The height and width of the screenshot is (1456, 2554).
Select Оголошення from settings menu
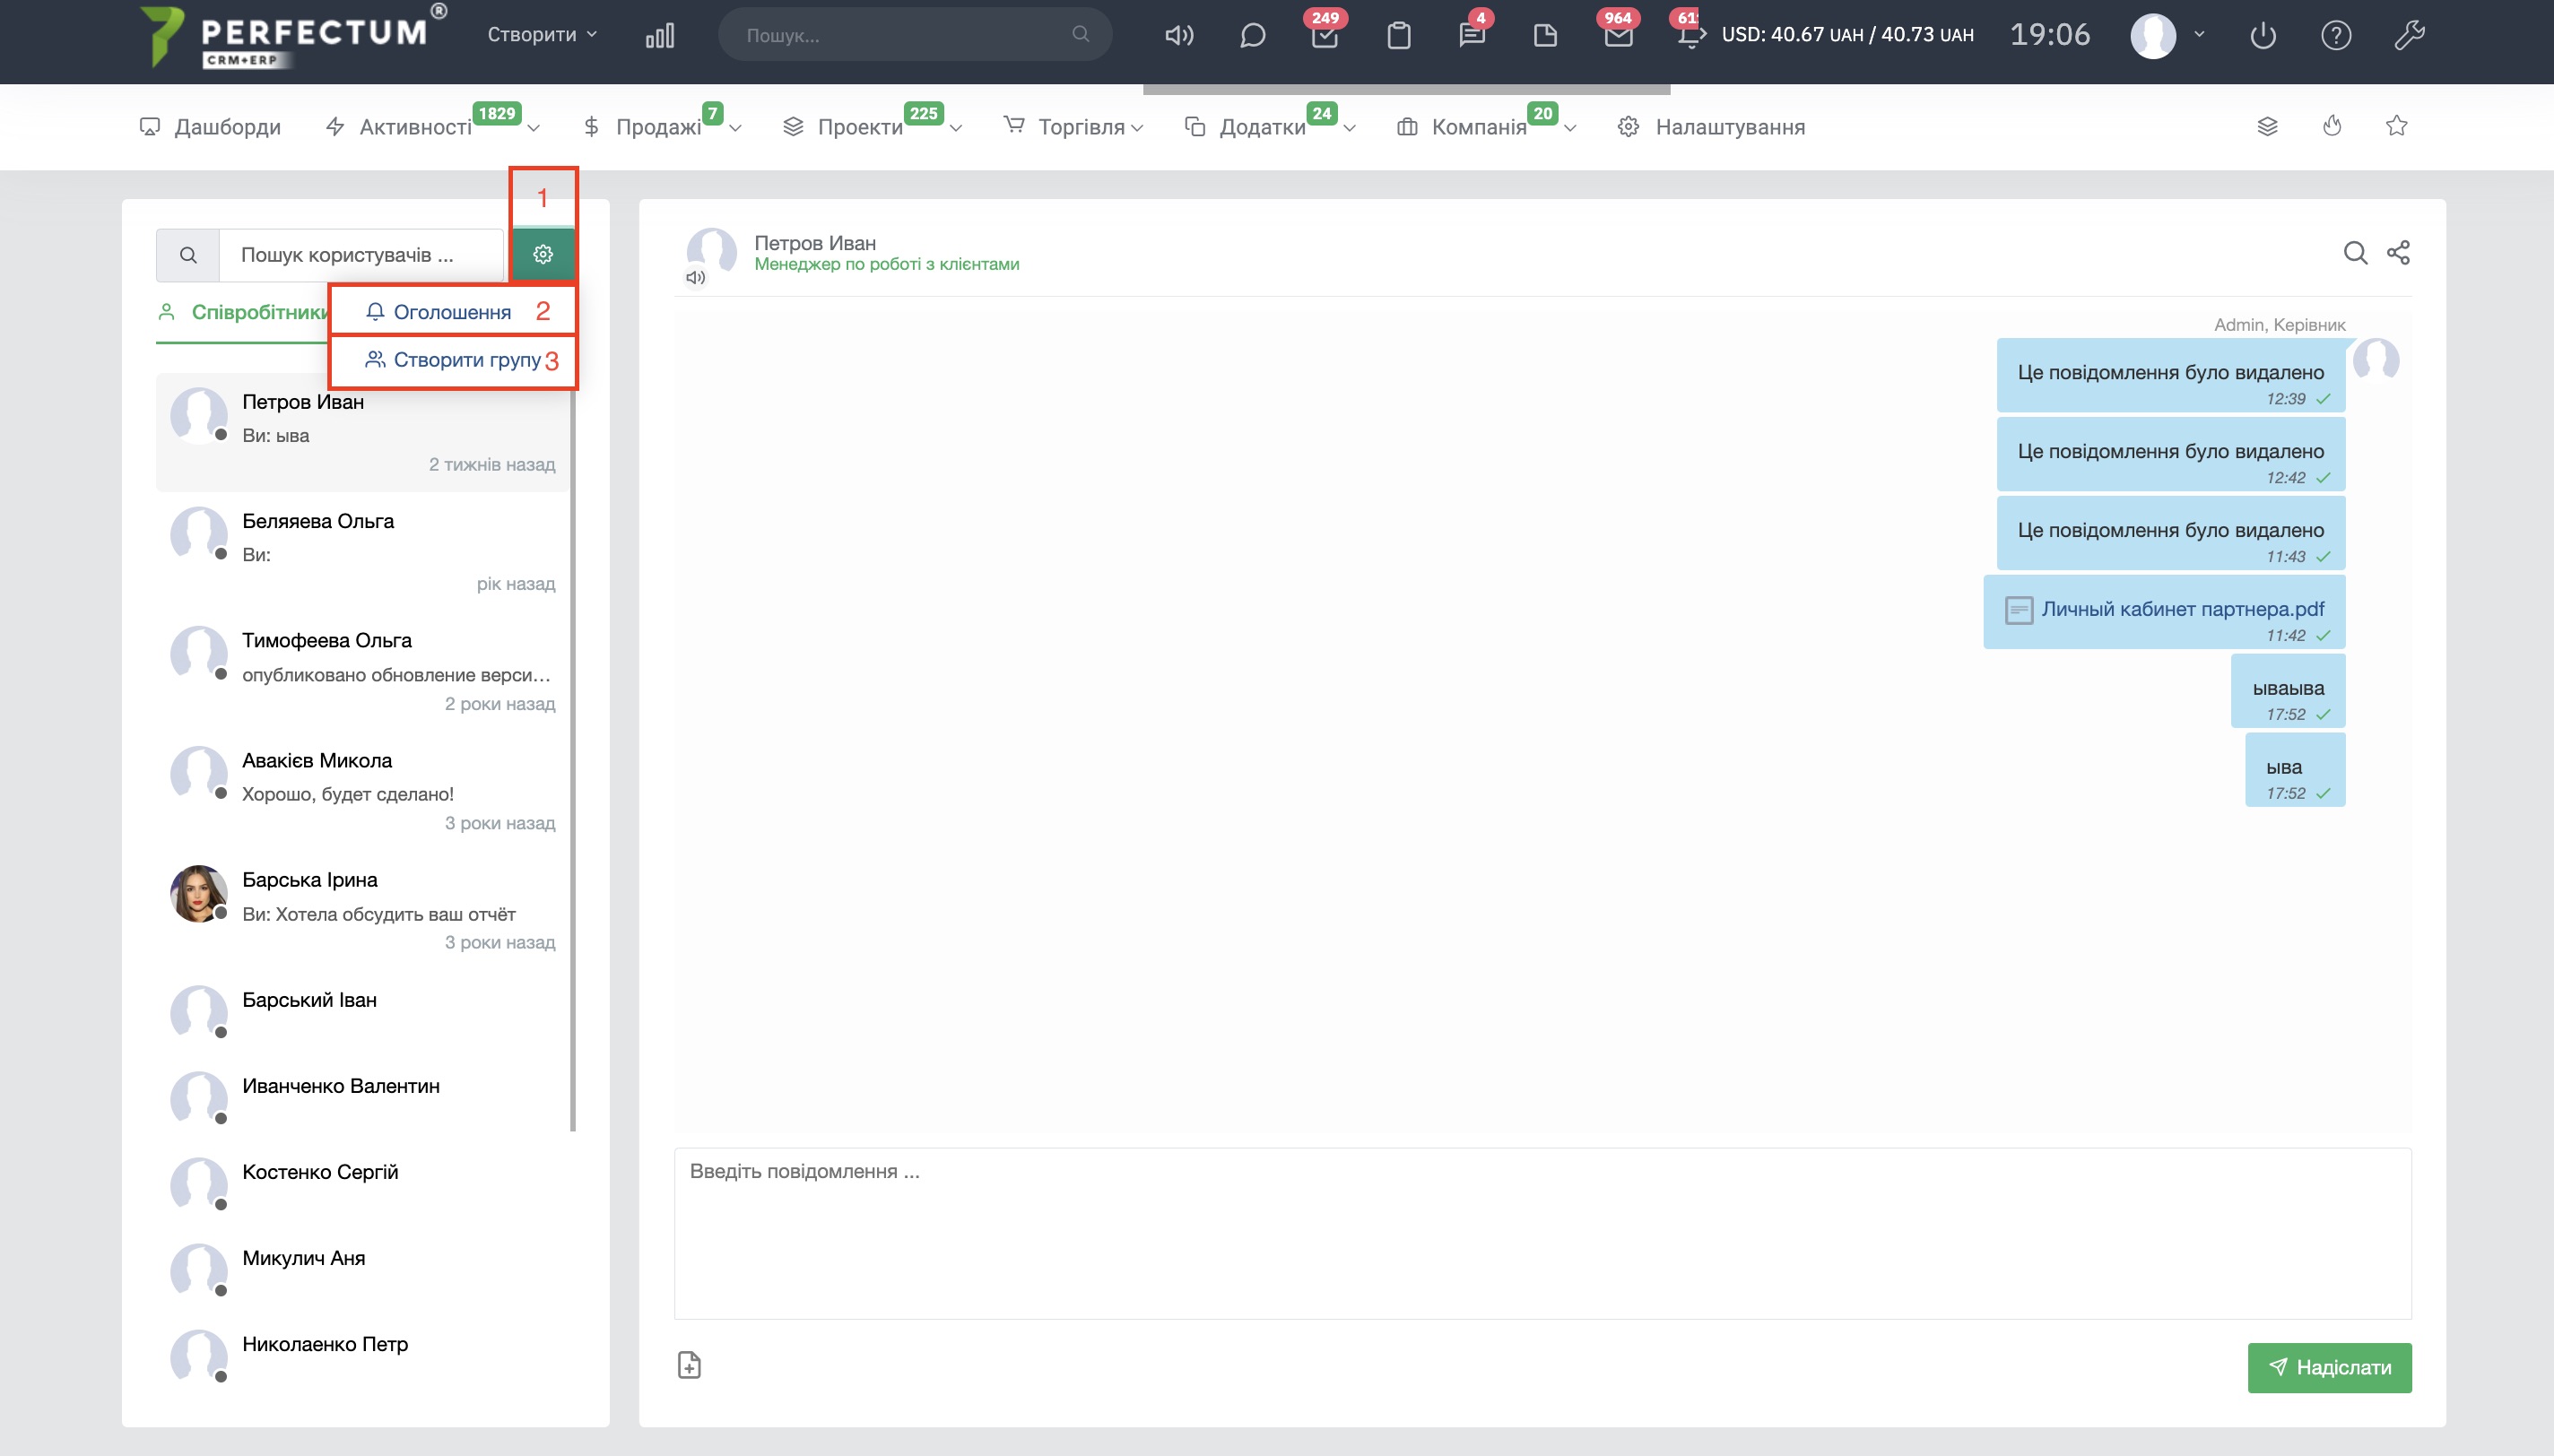click(452, 312)
